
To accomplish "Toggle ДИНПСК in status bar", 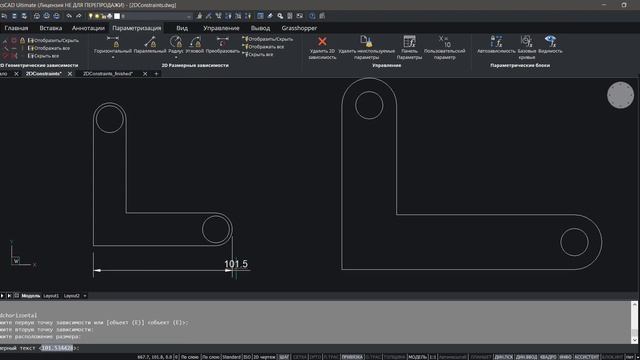I will pos(503,357).
